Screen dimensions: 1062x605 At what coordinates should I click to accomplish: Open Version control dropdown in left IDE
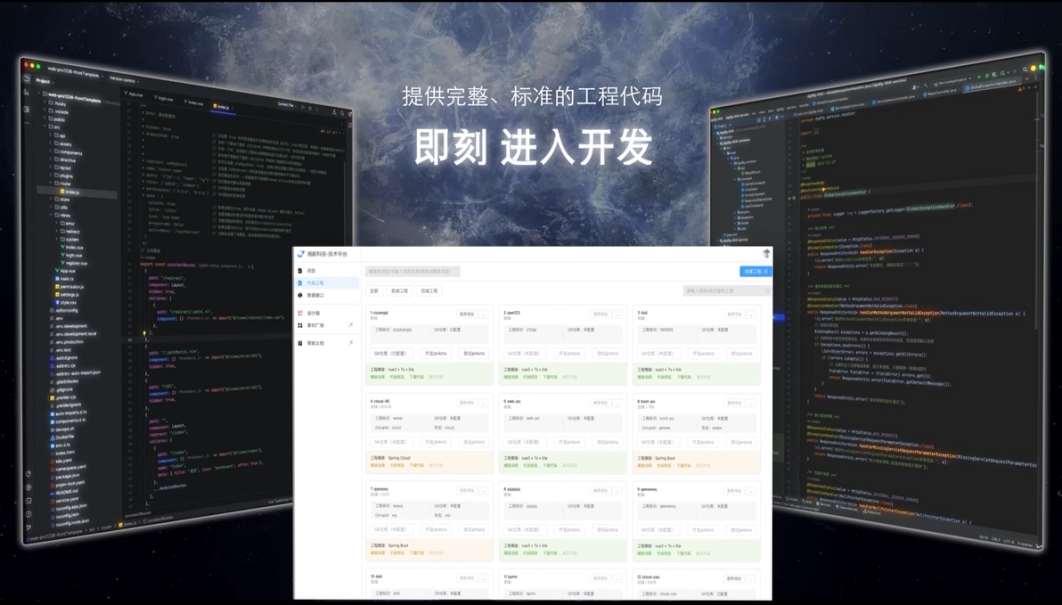[123, 79]
